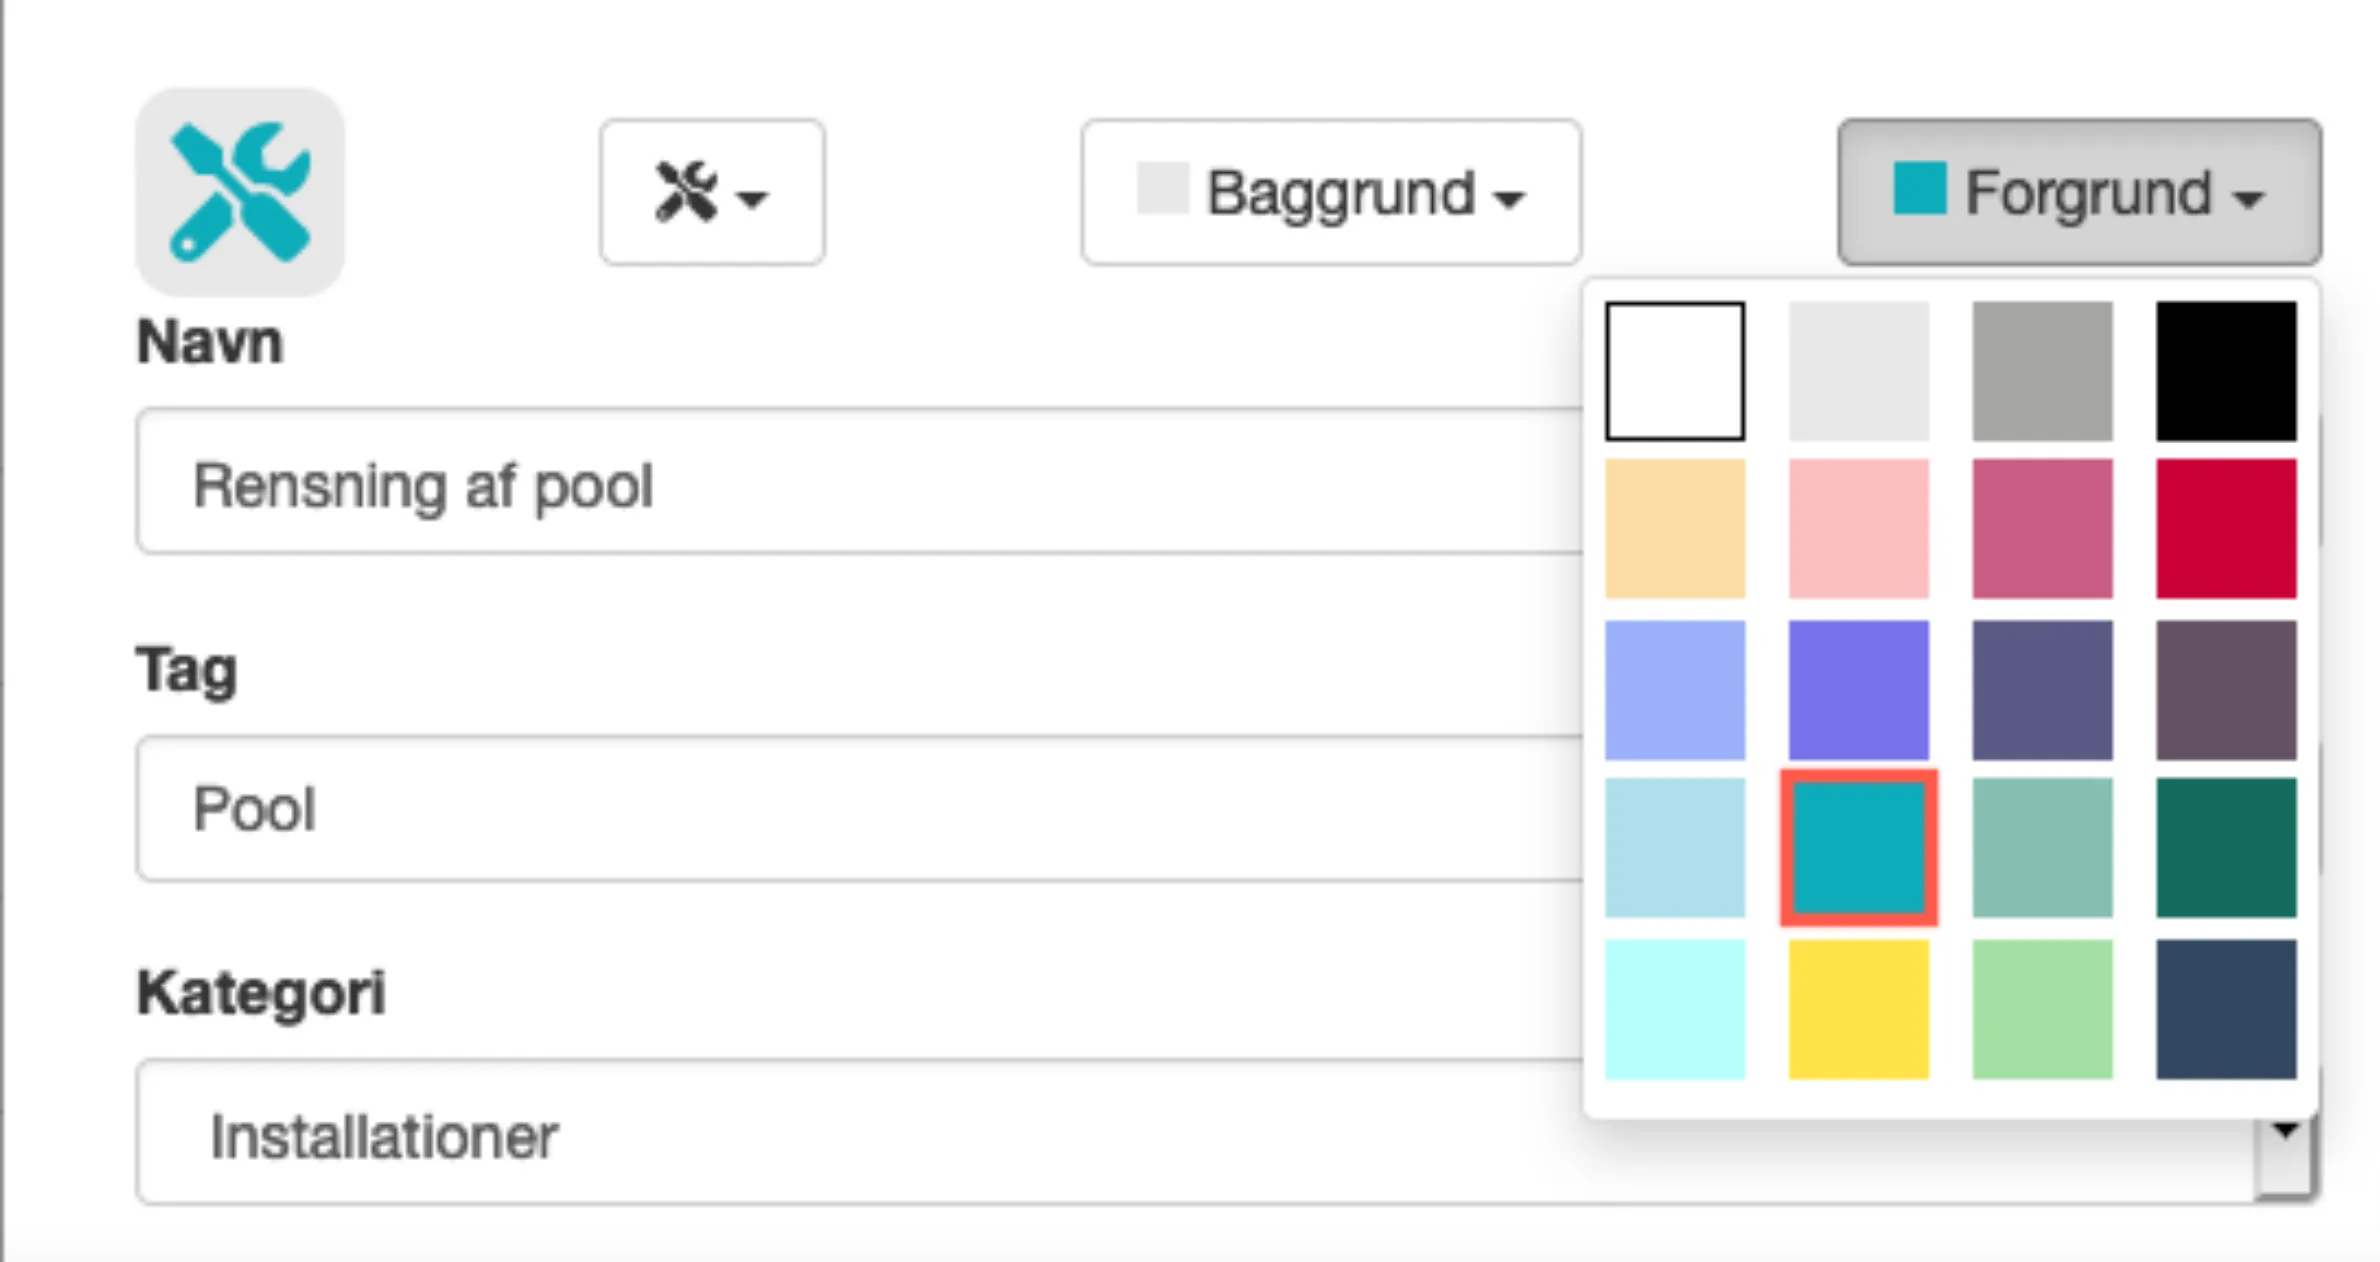Screen dimensions: 2380x1262
Task: Close the Forgrund color dropdown
Action: [x=2078, y=192]
